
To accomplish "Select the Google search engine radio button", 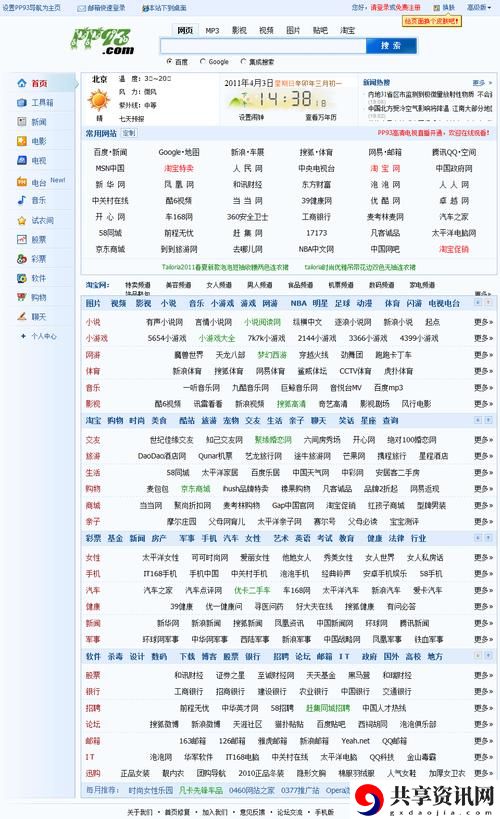I will pyautogui.click(x=203, y=61).
